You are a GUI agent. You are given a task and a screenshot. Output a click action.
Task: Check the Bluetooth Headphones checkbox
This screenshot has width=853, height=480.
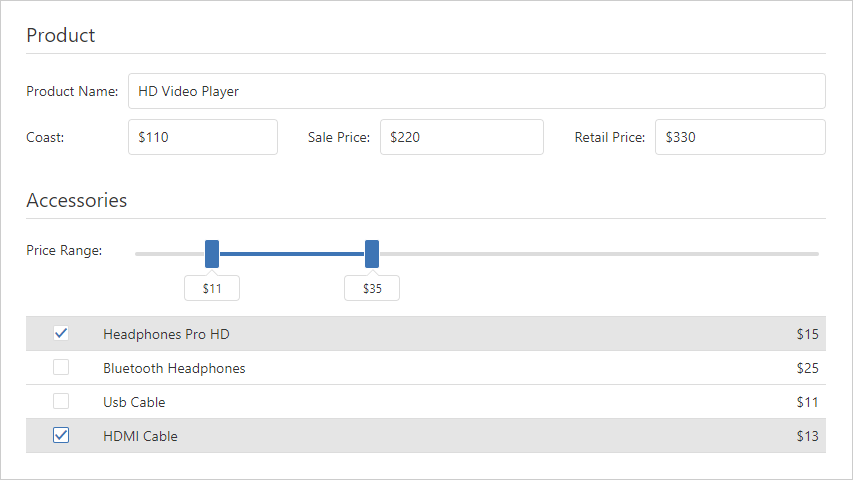(61, 368)
